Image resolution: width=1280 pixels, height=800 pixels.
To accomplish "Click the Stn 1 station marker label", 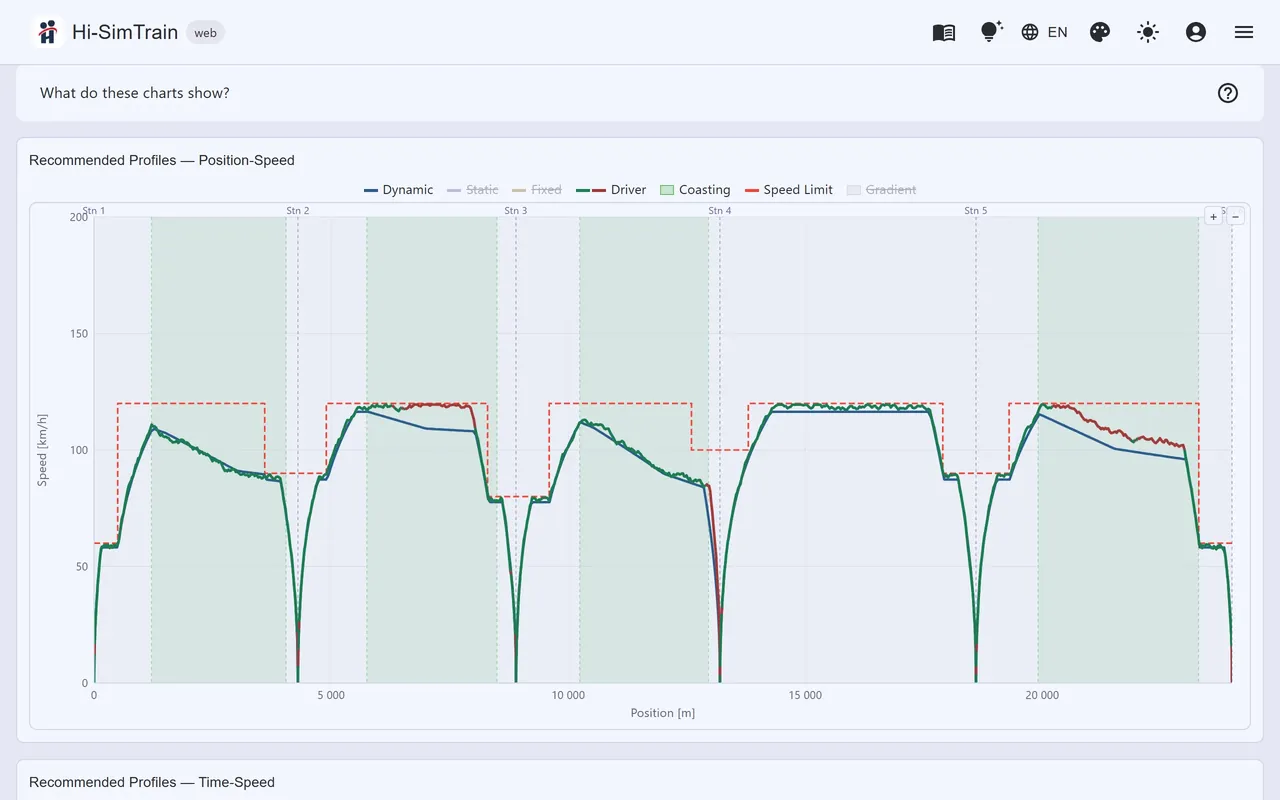I will tap(94, 211).
